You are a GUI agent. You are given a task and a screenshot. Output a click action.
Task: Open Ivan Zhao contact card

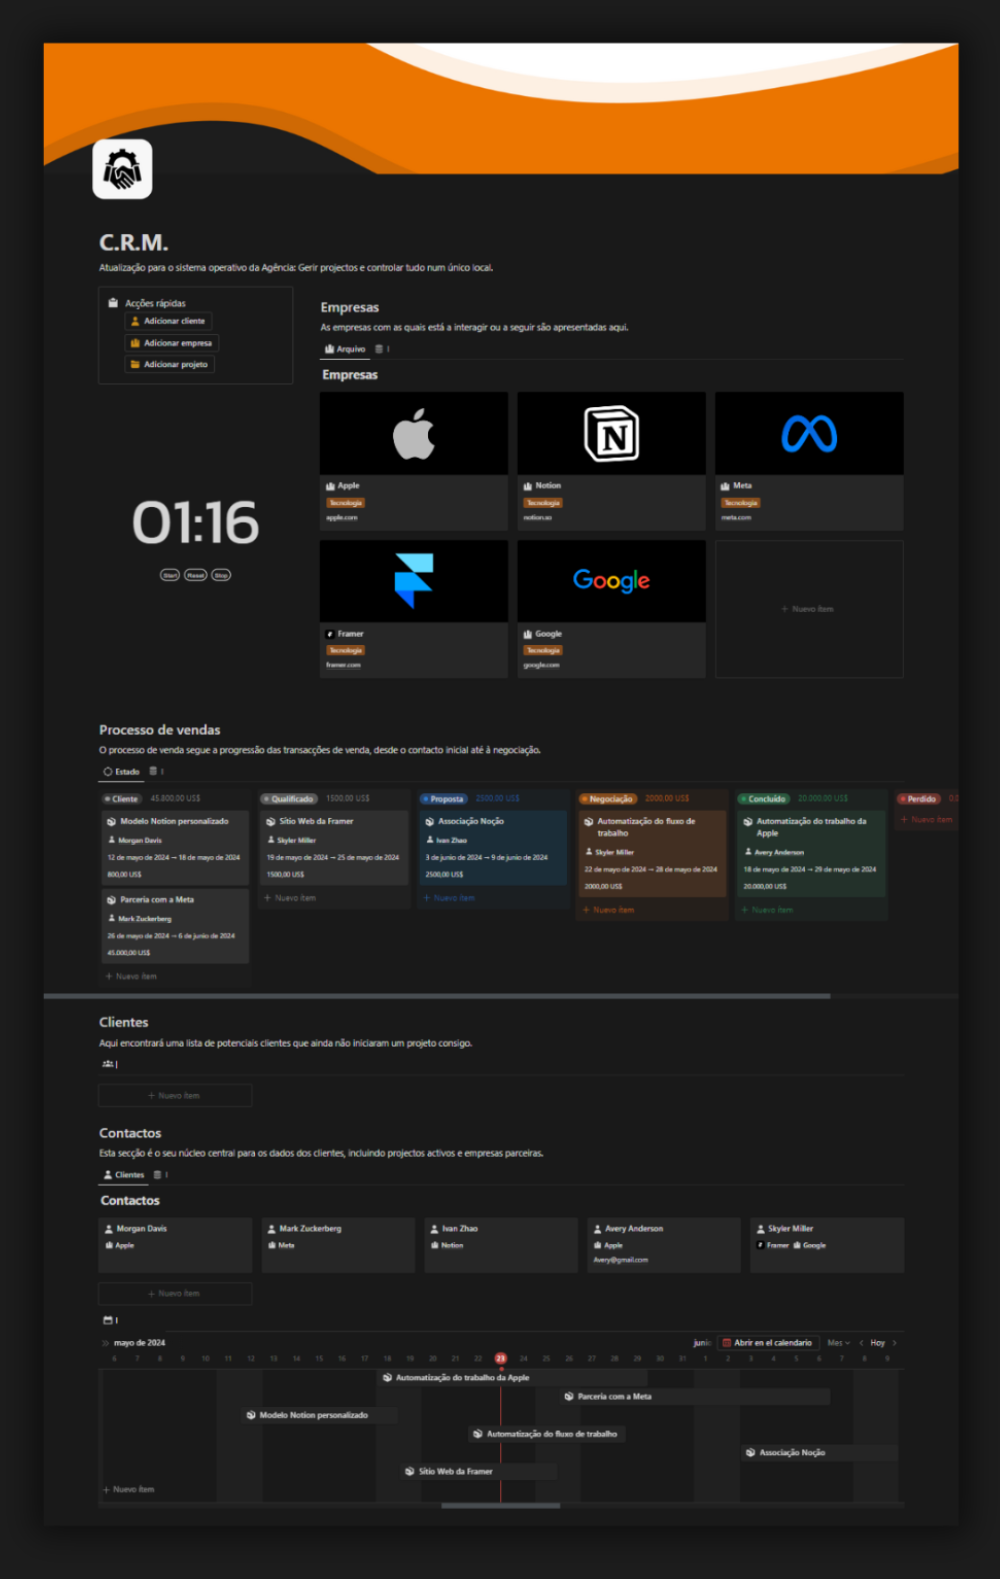[501, 1245]
